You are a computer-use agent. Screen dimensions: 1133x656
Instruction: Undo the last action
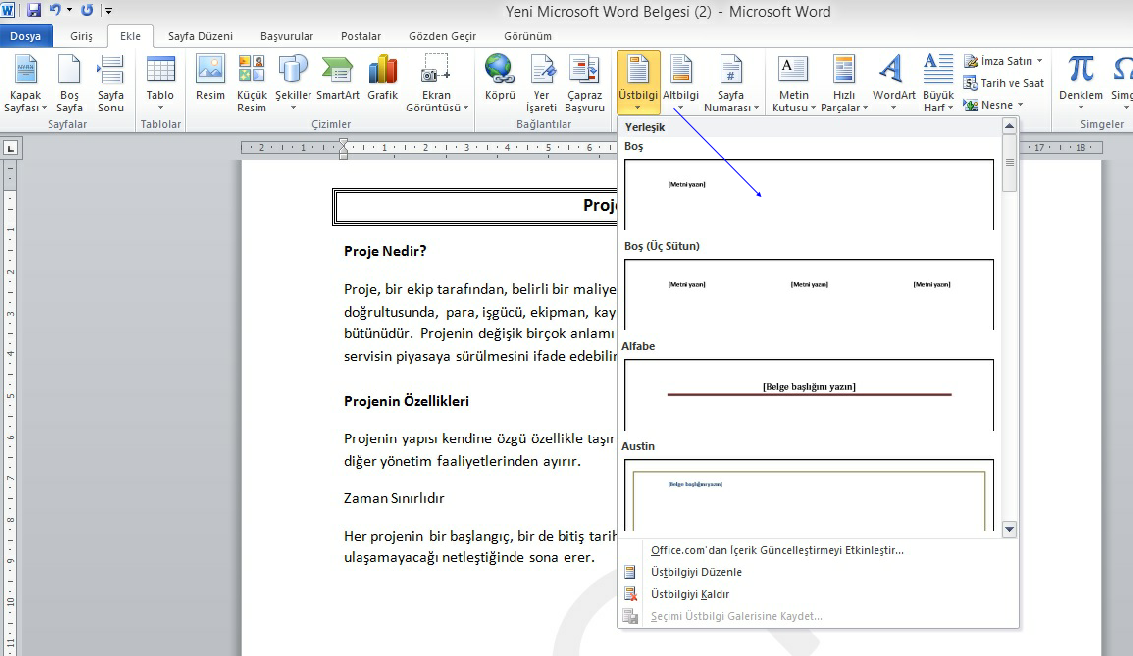(x=55, y=10)
